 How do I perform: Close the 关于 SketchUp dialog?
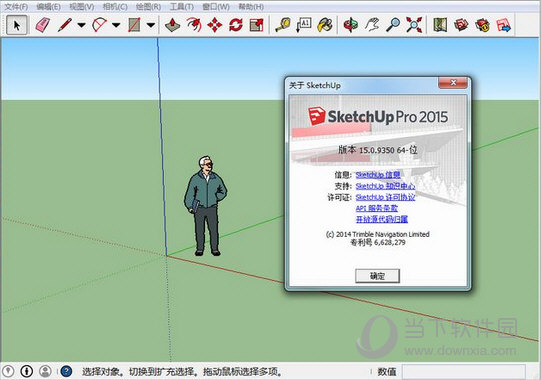coord(453,82)
